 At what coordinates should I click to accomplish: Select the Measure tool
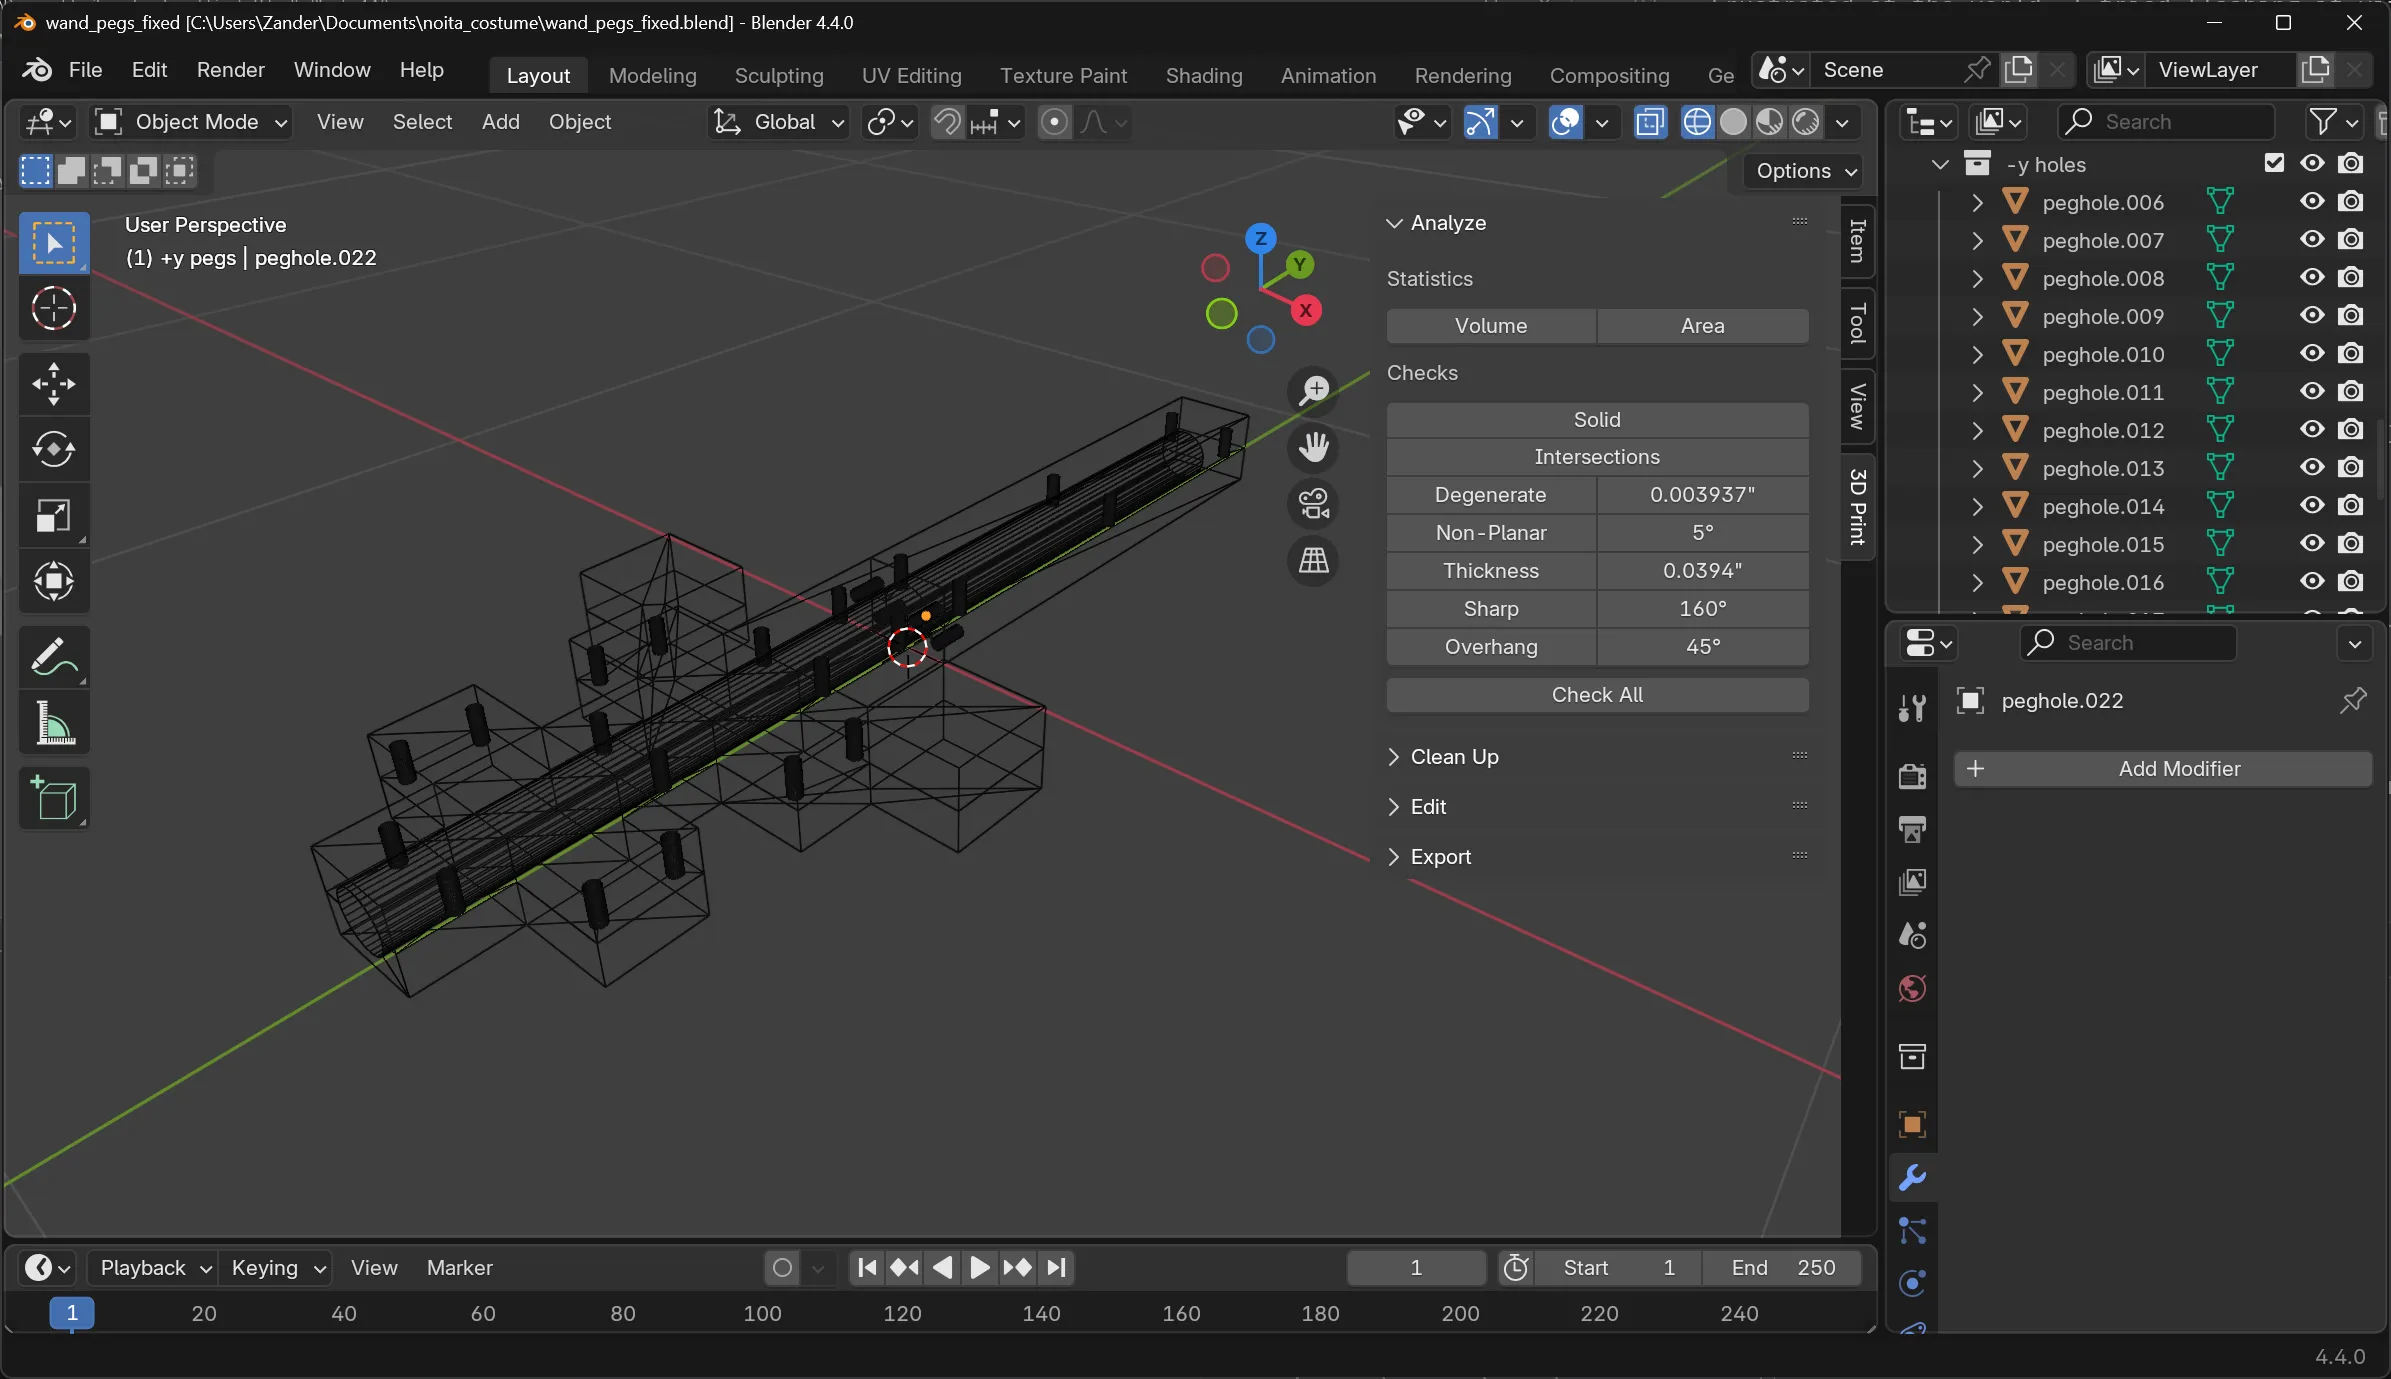point(53,722)
